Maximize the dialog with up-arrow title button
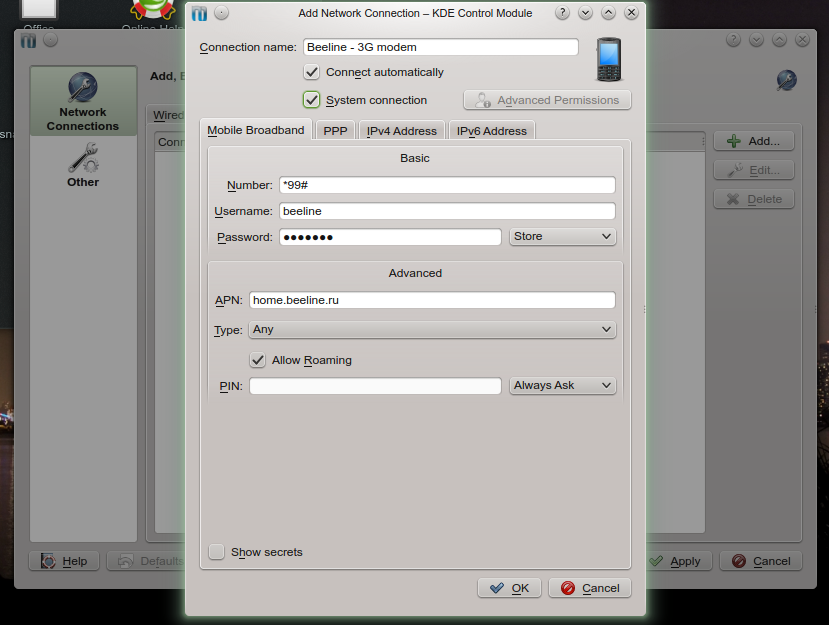This screenshot has height=625, width=829. coord(609,13)
